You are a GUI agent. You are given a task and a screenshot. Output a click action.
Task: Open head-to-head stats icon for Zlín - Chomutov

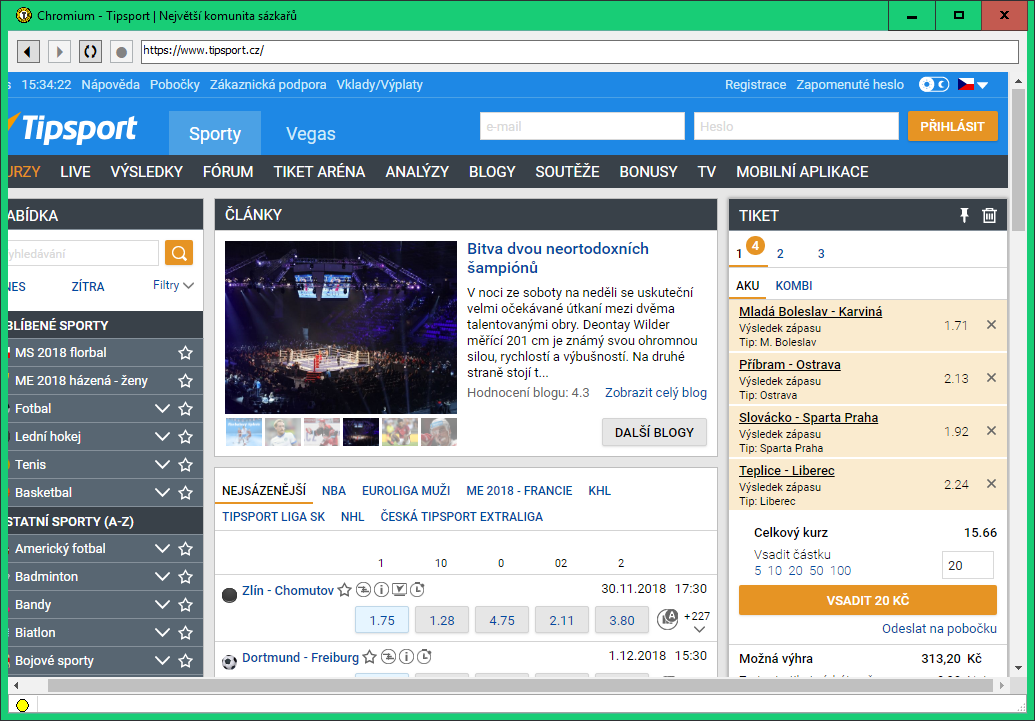tap(363, 590)
